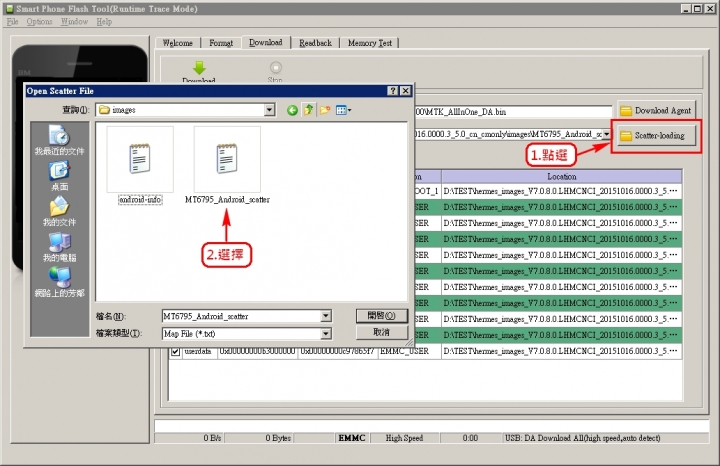720x466 pixels.
Task: Click the help question mark in the dialog
Action: click(x=393, y=91)
